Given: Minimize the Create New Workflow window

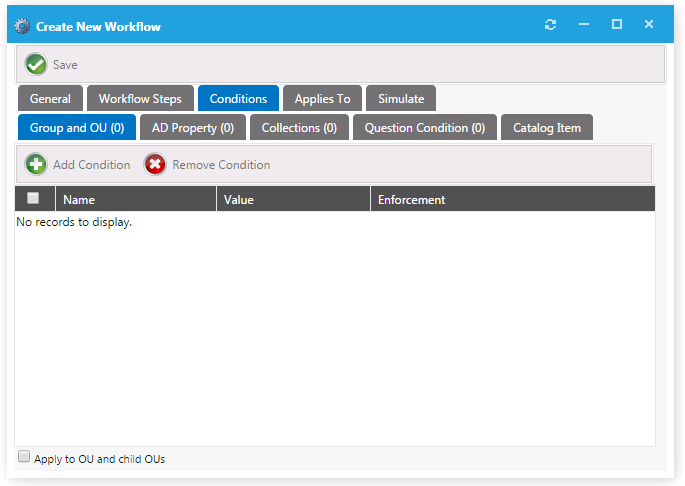Looking at the screenshot, I should tap(584, 25).
